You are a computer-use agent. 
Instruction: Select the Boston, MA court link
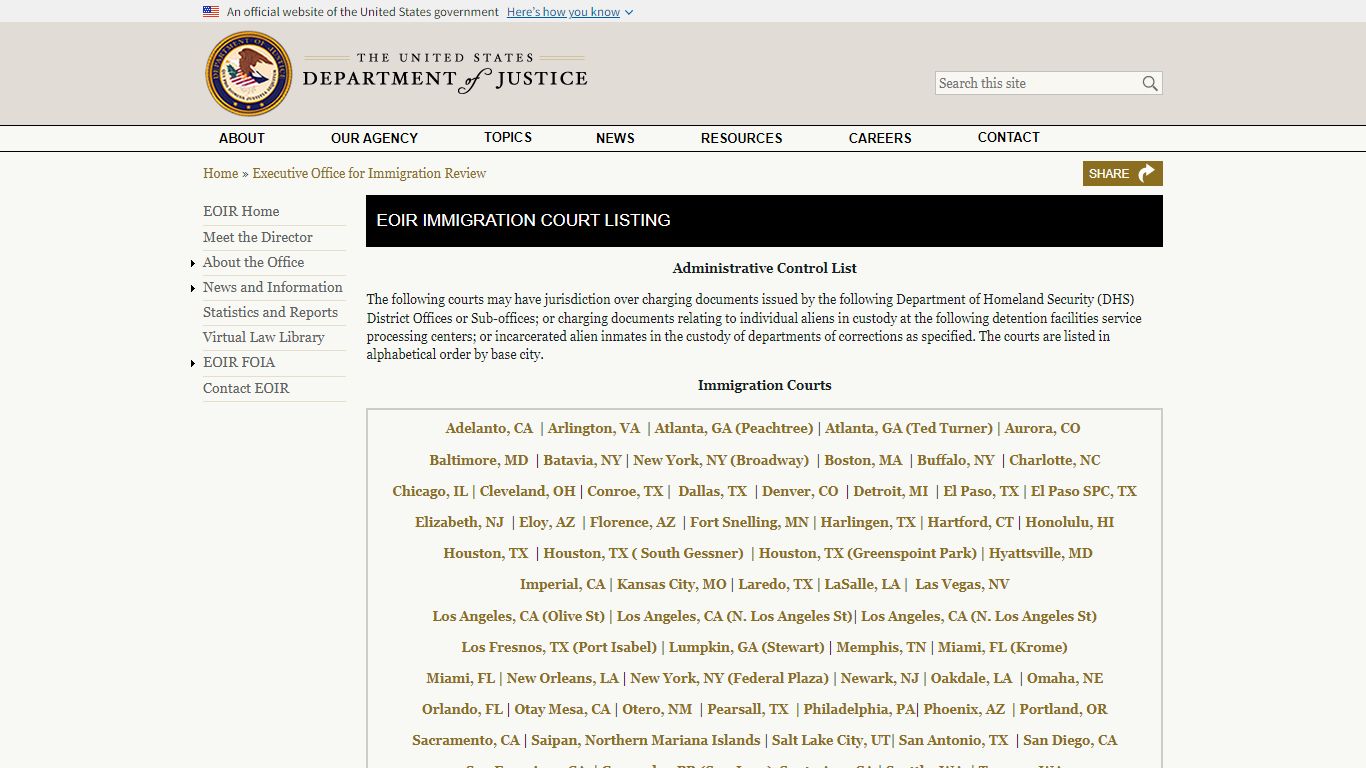[863, 460]
